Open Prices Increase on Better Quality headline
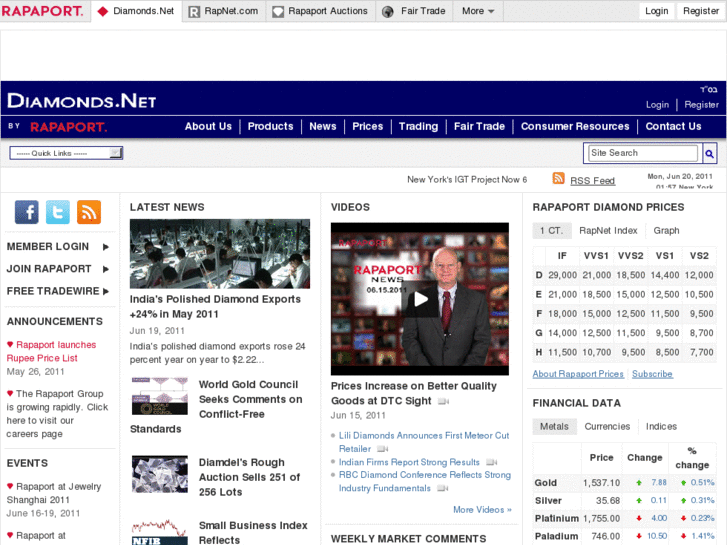 [x=414, y=393]
